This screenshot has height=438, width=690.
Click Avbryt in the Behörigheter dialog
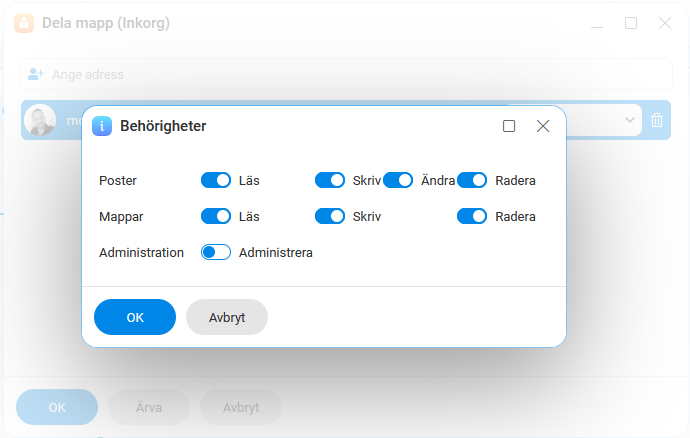pyautogui.click(x=227, y=317)
